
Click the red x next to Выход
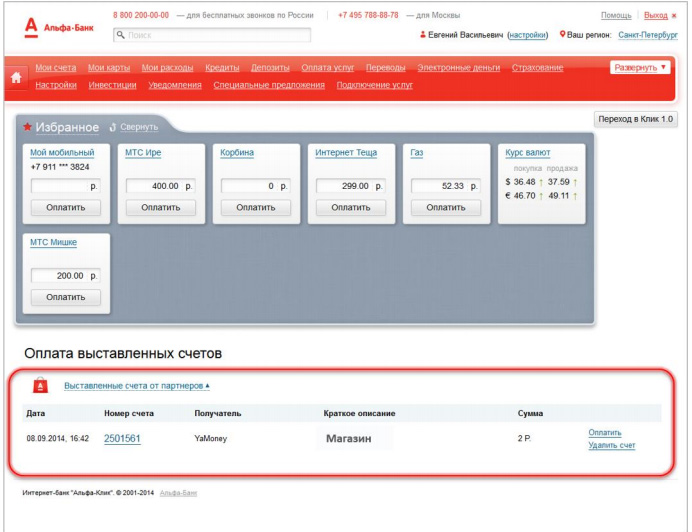(674, 15)
